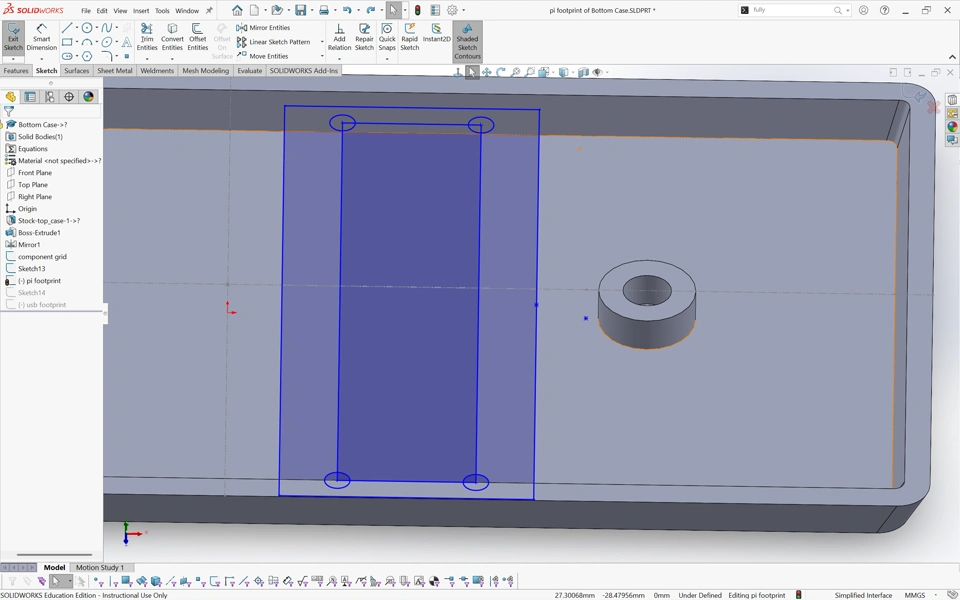Select the Offset Entities tool
The width and height of the screenshot is (960, 600).
click(x=198, y=38)
